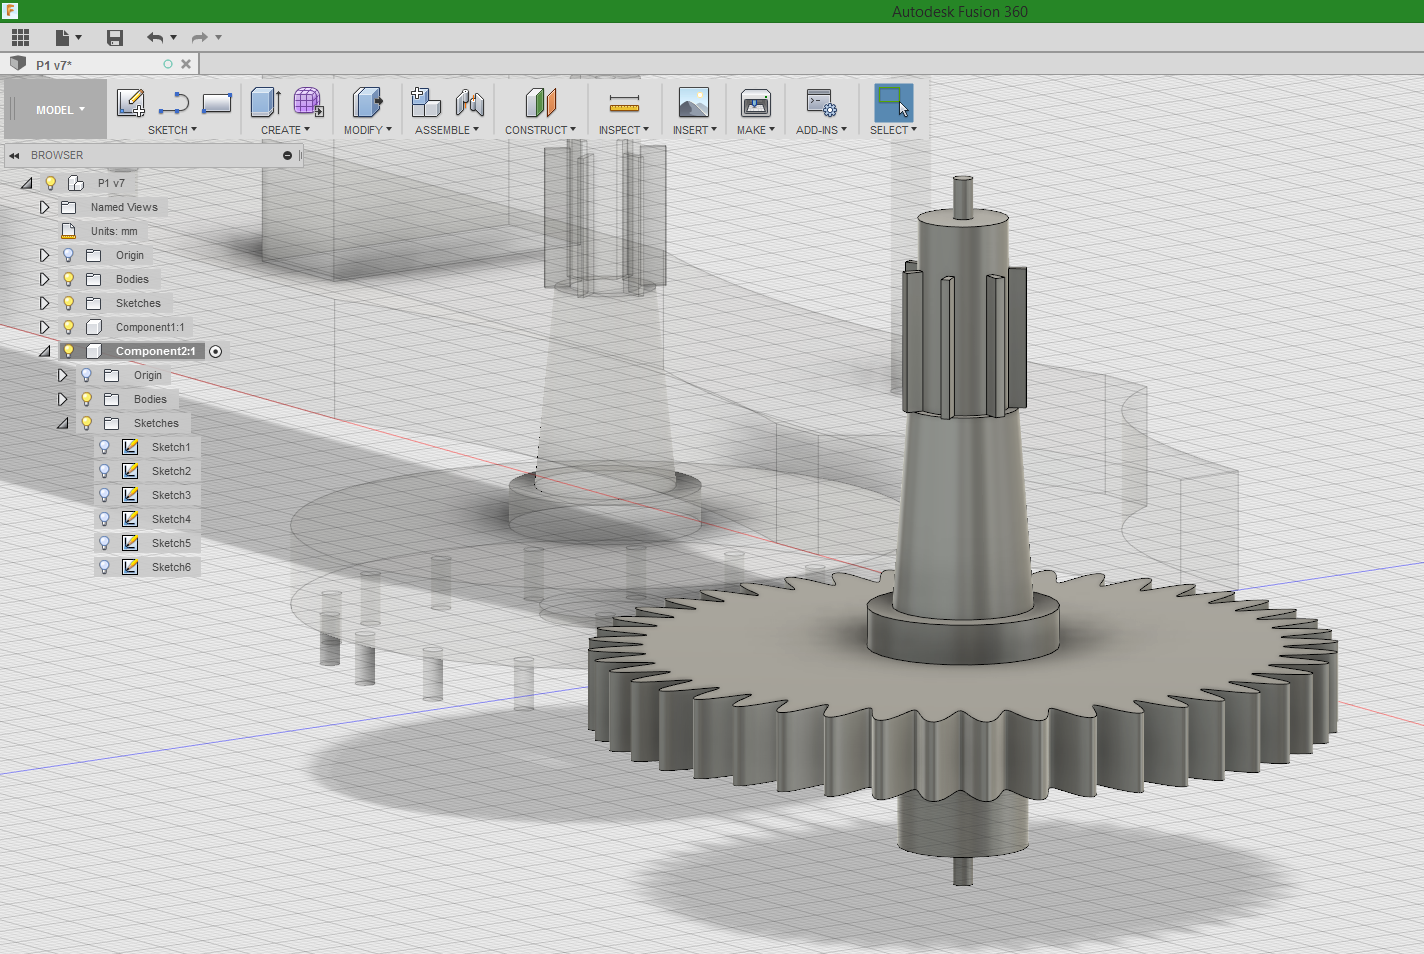Select the Offset Plane construct tool
This screenshot has width=1424, height=954.
click(x=540, y=103)
